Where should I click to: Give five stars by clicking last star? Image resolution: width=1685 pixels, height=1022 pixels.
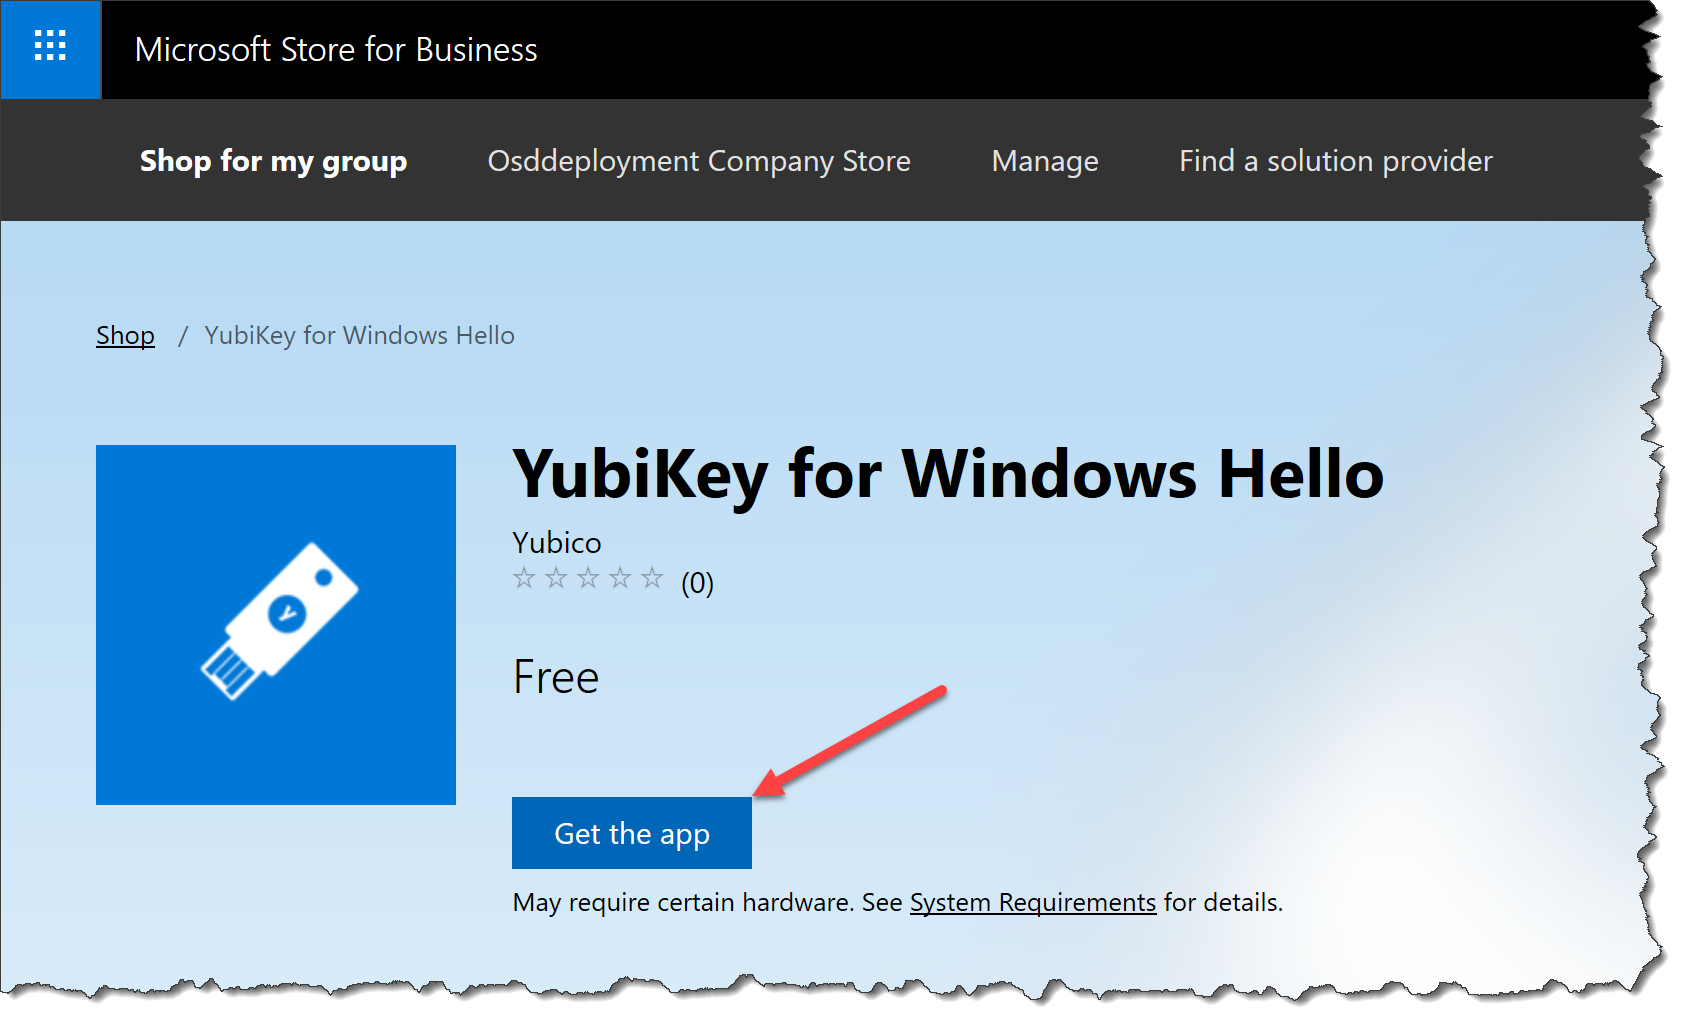tap(652, 578)
